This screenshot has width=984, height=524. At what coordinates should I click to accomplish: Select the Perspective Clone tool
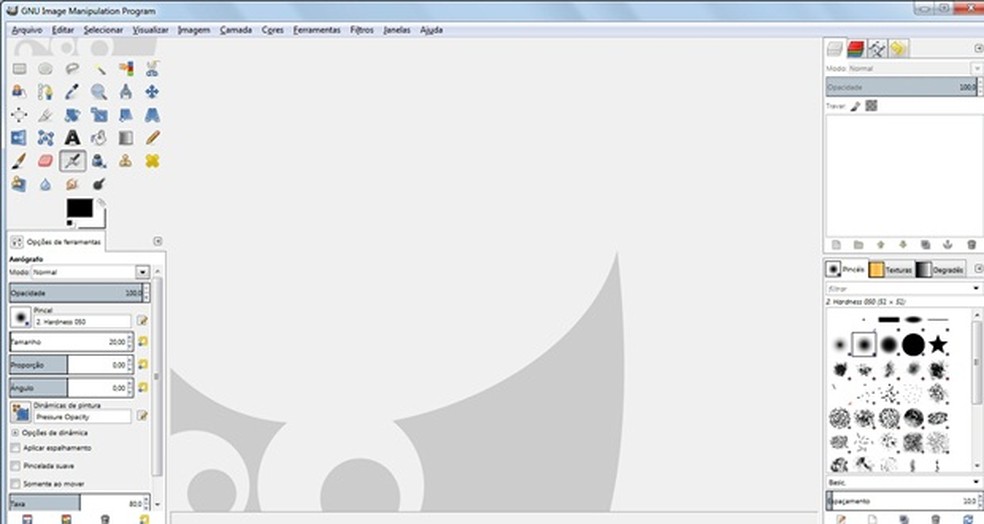pos(19,184)
